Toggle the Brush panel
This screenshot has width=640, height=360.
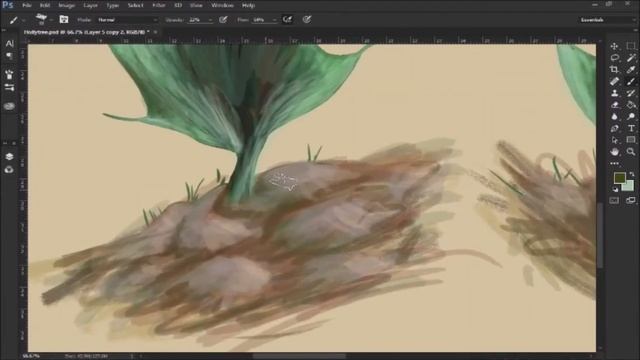click(64, 19)
